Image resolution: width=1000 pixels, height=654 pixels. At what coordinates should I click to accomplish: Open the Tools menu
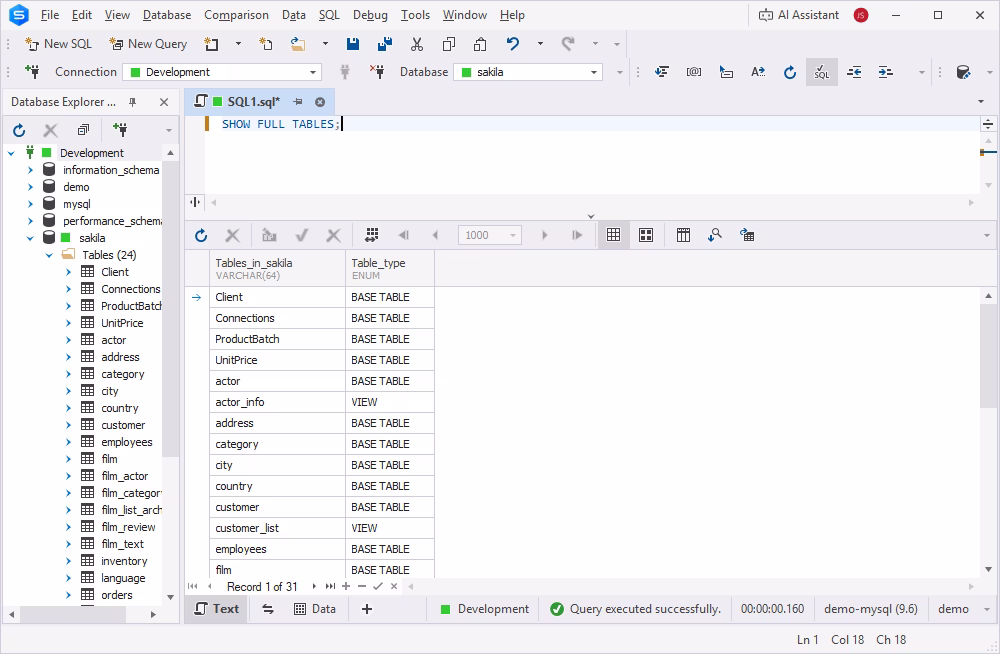pyautogui.click(x=415, y=15)
